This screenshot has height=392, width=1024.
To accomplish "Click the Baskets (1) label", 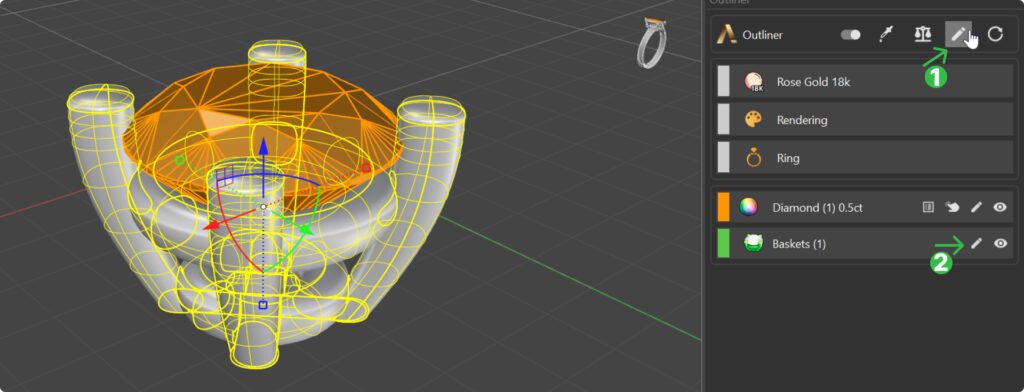I will [799, 244].
